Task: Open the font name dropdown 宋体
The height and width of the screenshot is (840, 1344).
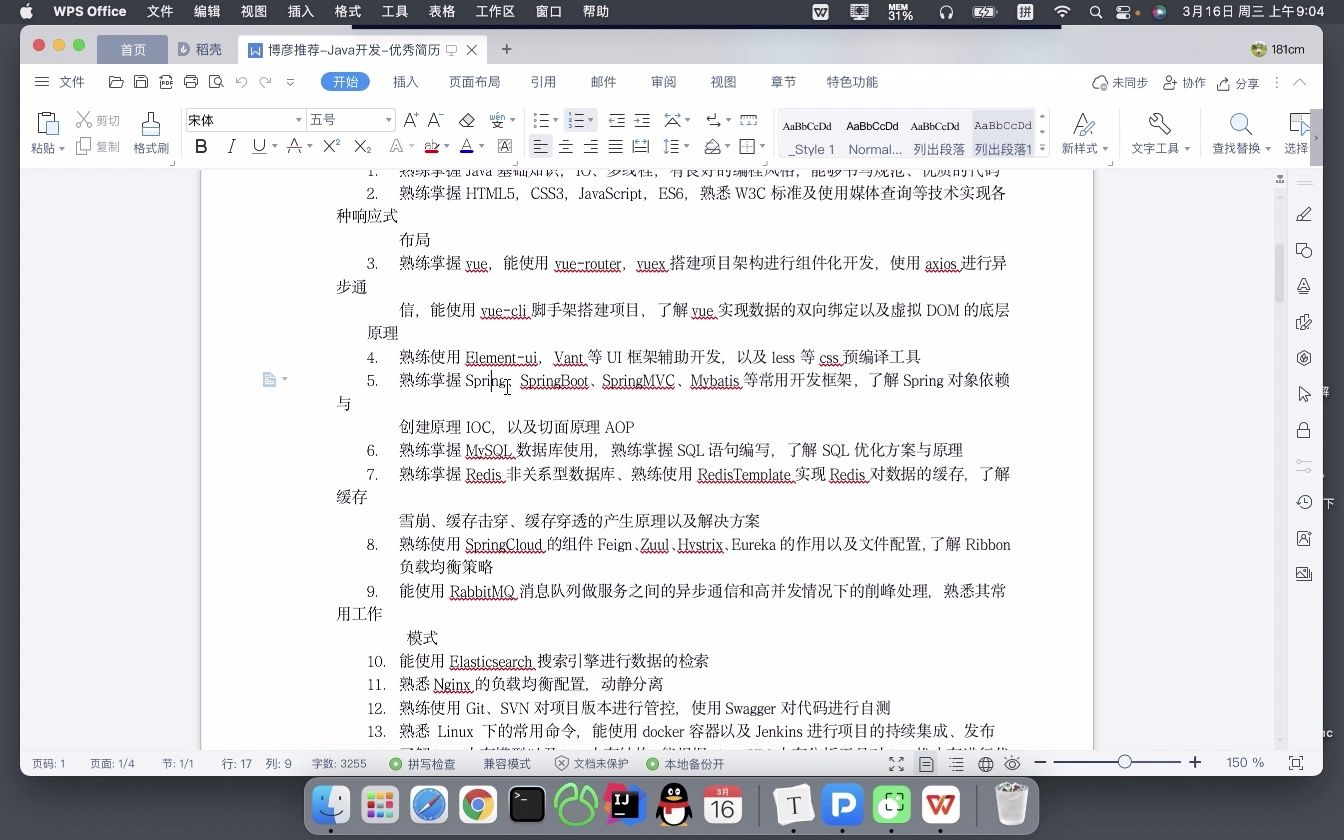Action: click(298, 120)
